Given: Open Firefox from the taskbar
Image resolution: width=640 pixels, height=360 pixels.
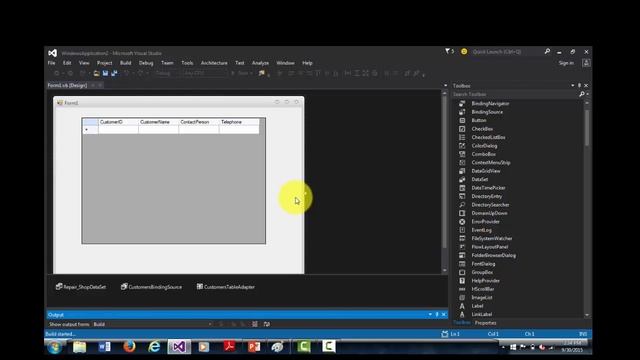Looking at the screenshot, I should pyautogui.click(x=129, y=347).
